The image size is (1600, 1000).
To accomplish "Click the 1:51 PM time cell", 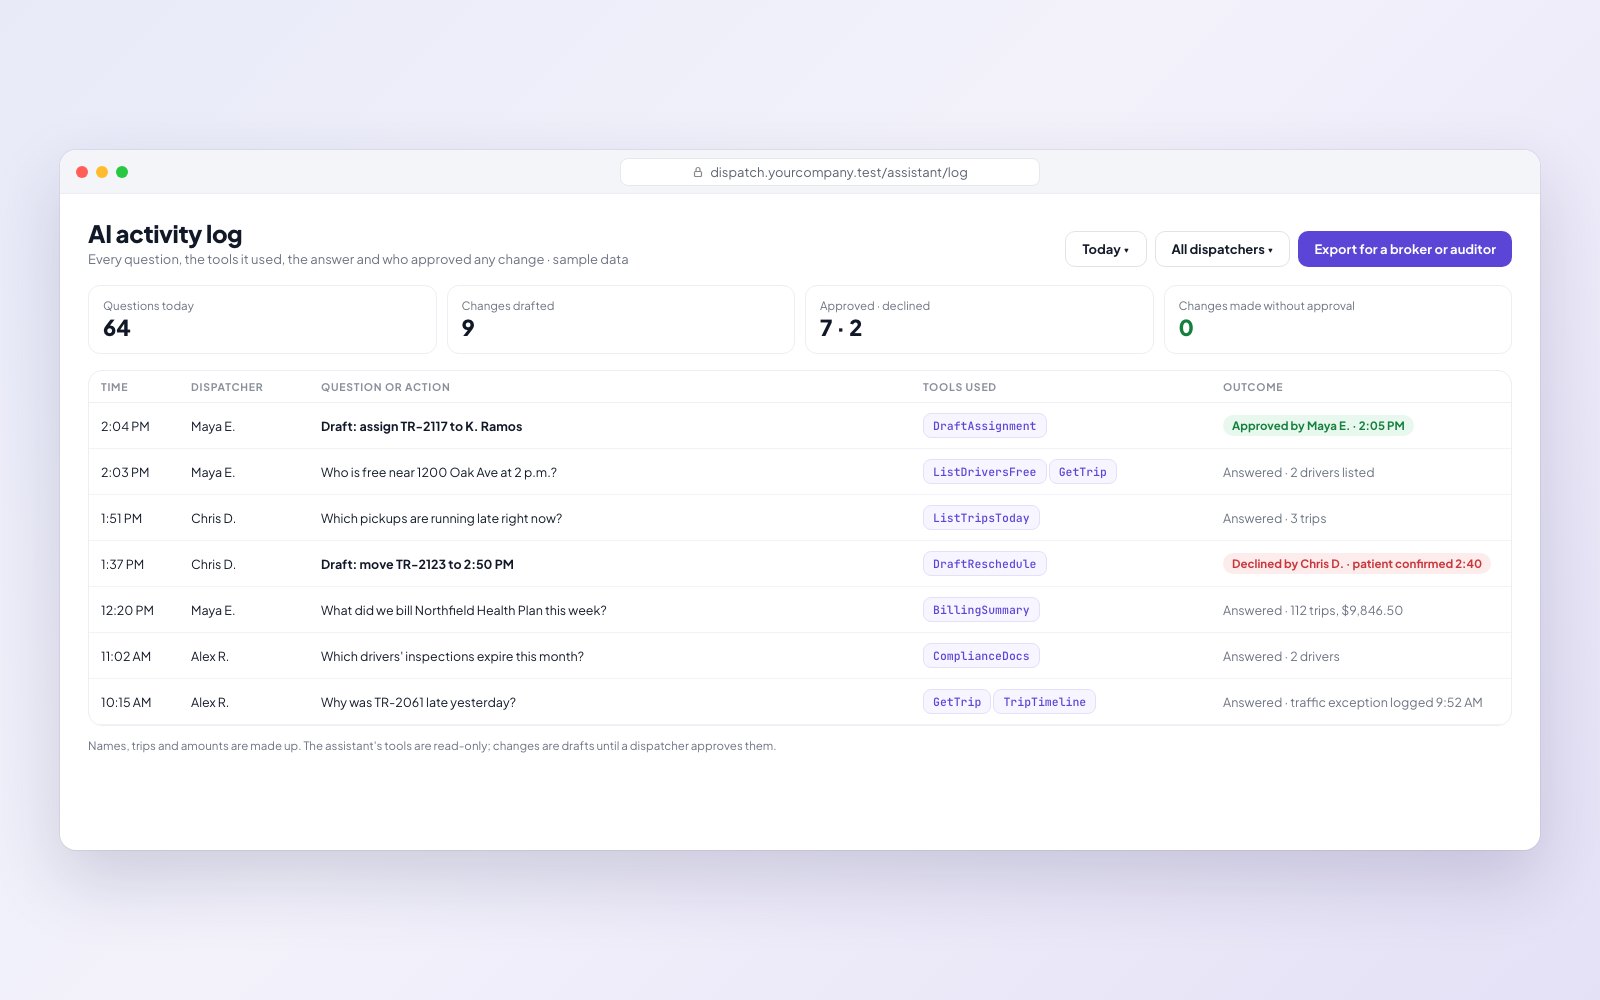I will point(121,518).
